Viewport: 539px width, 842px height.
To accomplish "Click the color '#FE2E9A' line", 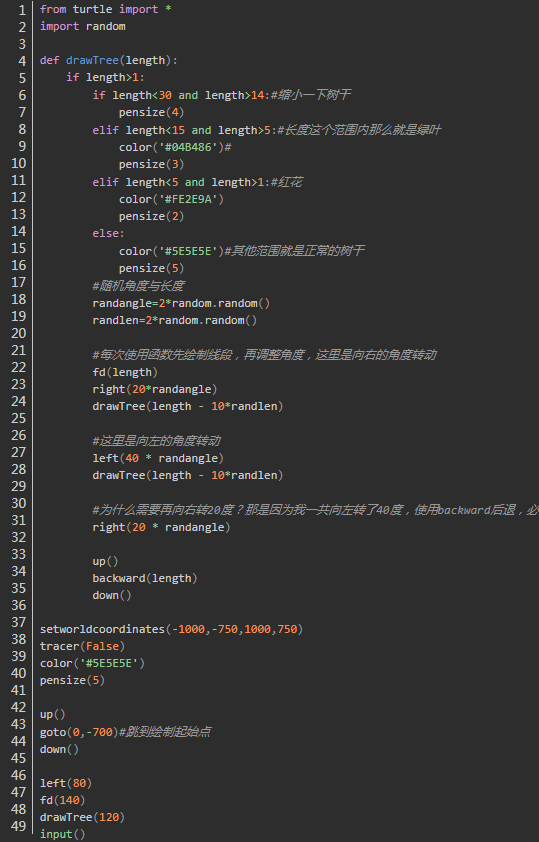I will click(172, 199).
